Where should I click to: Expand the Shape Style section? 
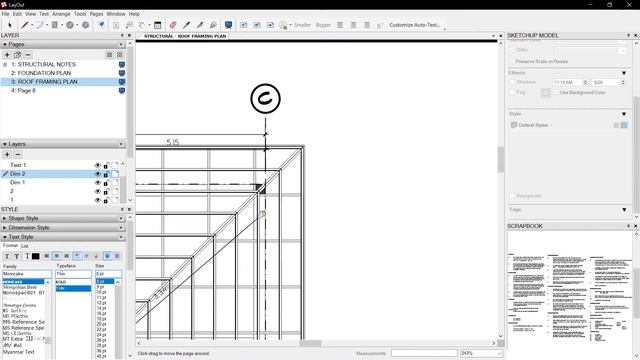4,218
